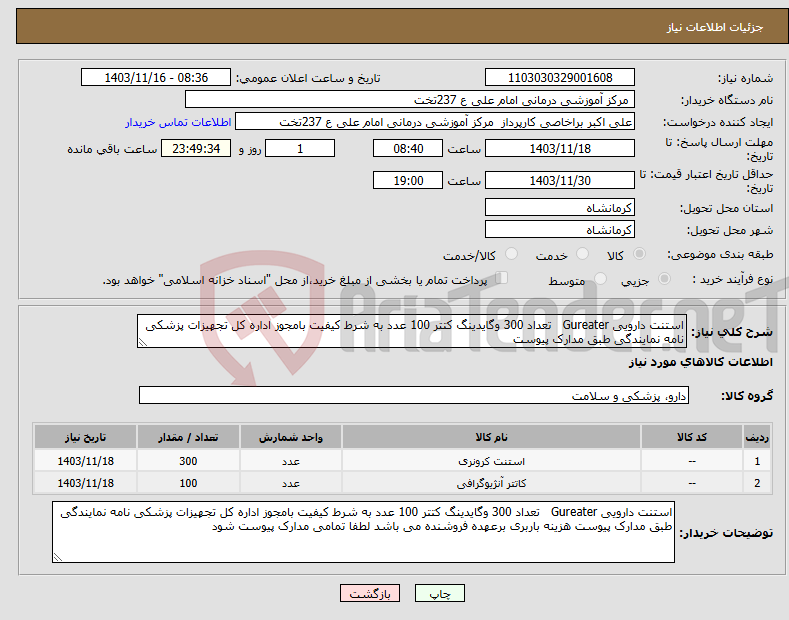Click the response deadline date 1403/11/18 field

[x=560, y=148]
